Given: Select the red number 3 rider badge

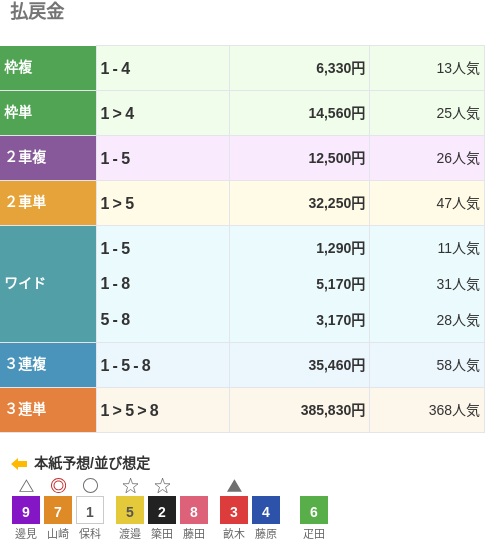Looking at the screenshot, I should tap(234, 510).
